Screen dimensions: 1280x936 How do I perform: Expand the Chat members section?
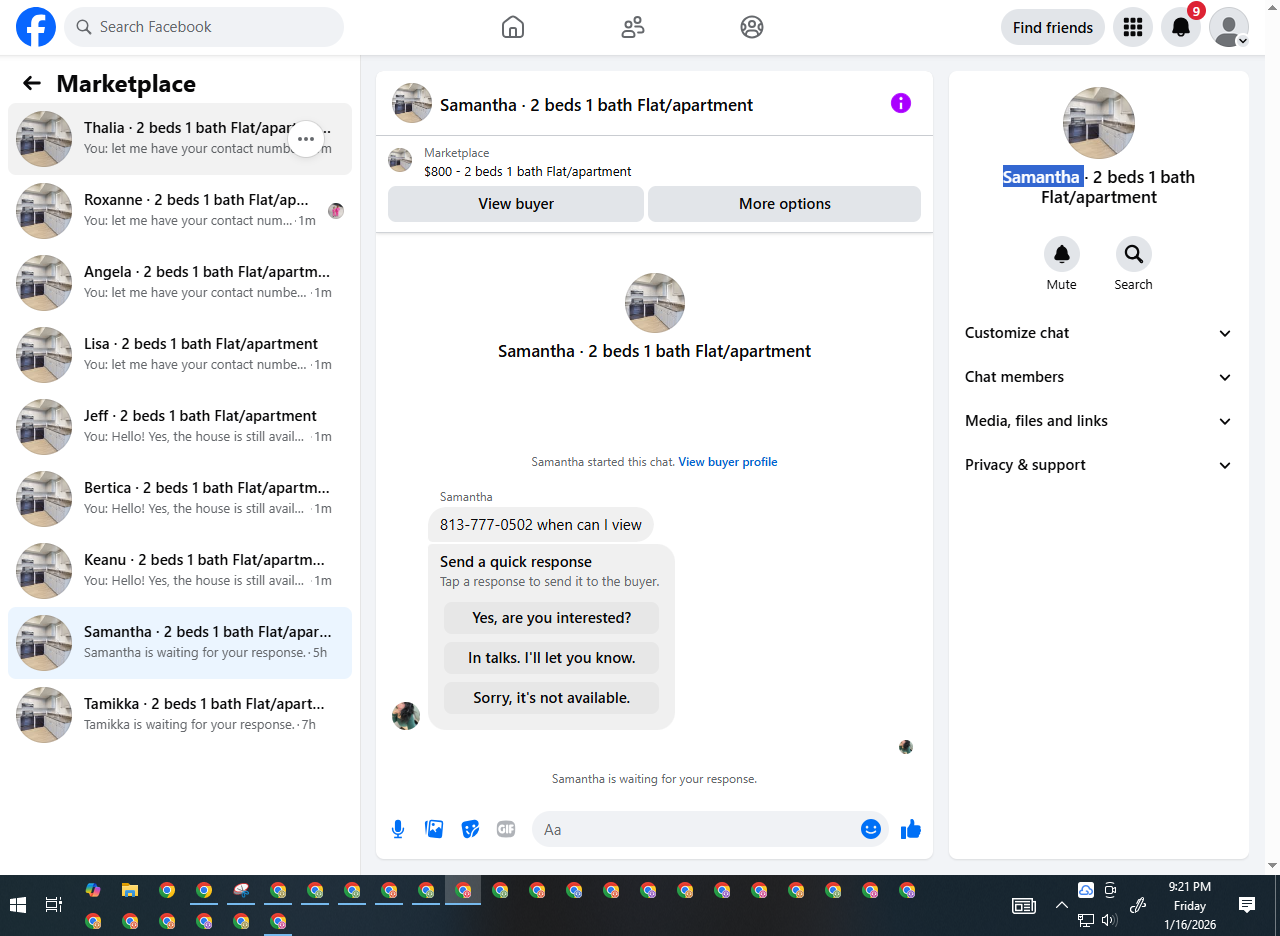[x=1099, y=377]
